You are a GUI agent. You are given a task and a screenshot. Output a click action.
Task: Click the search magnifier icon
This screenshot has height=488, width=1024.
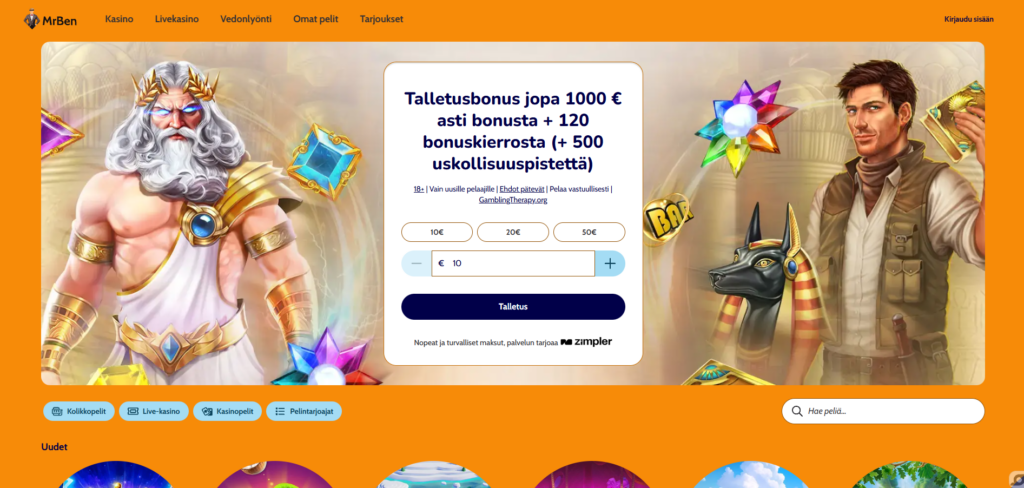click(x=797, y=411)
